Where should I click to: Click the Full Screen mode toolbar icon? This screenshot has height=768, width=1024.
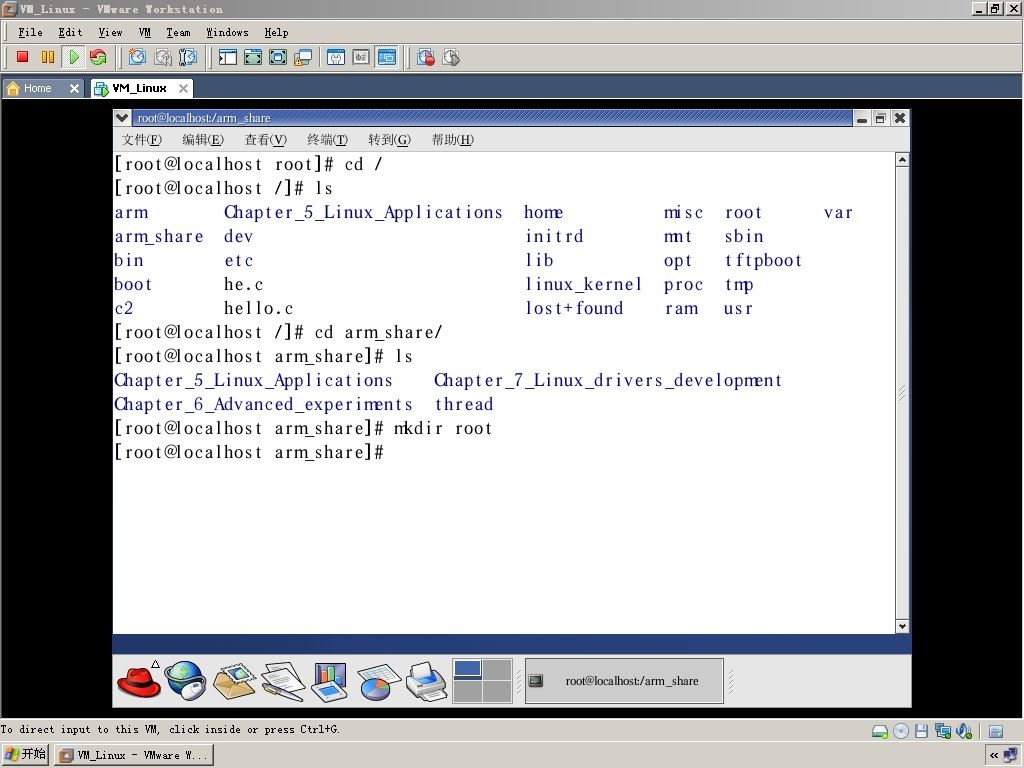tap(278, 57)
